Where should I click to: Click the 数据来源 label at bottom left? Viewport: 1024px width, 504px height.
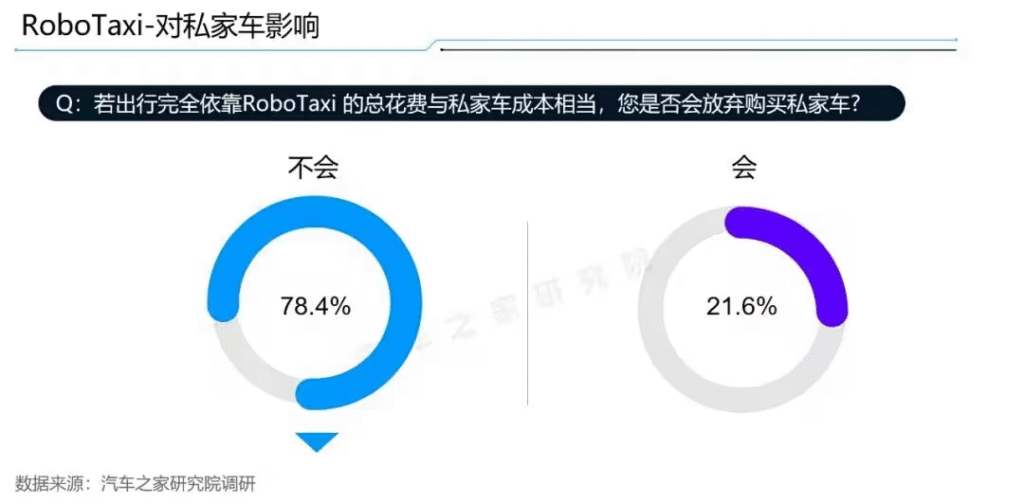click(40, 484)
